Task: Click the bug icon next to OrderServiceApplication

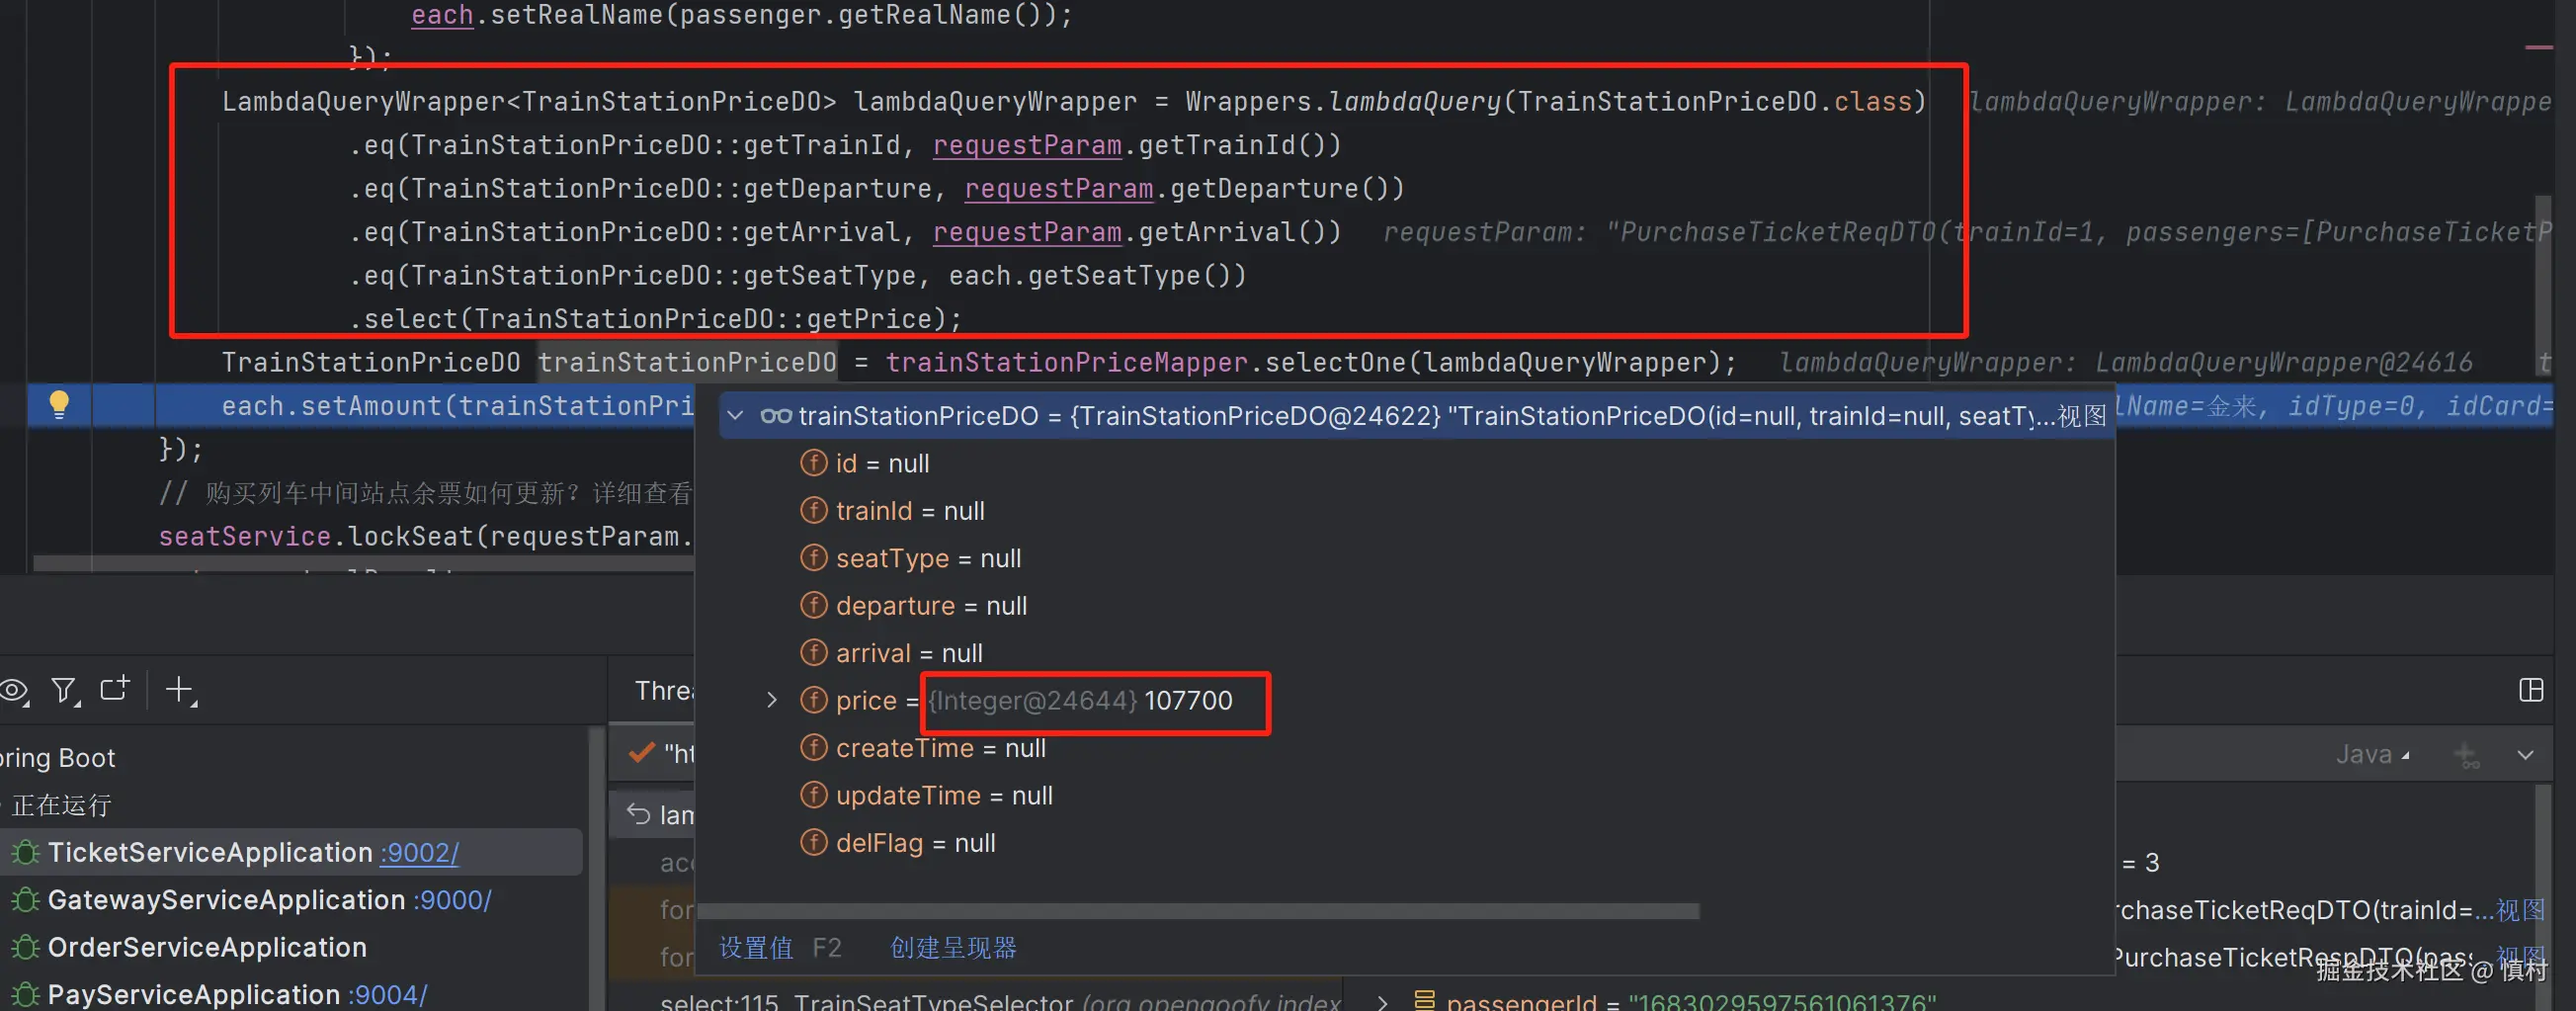Action: (25, 947)
